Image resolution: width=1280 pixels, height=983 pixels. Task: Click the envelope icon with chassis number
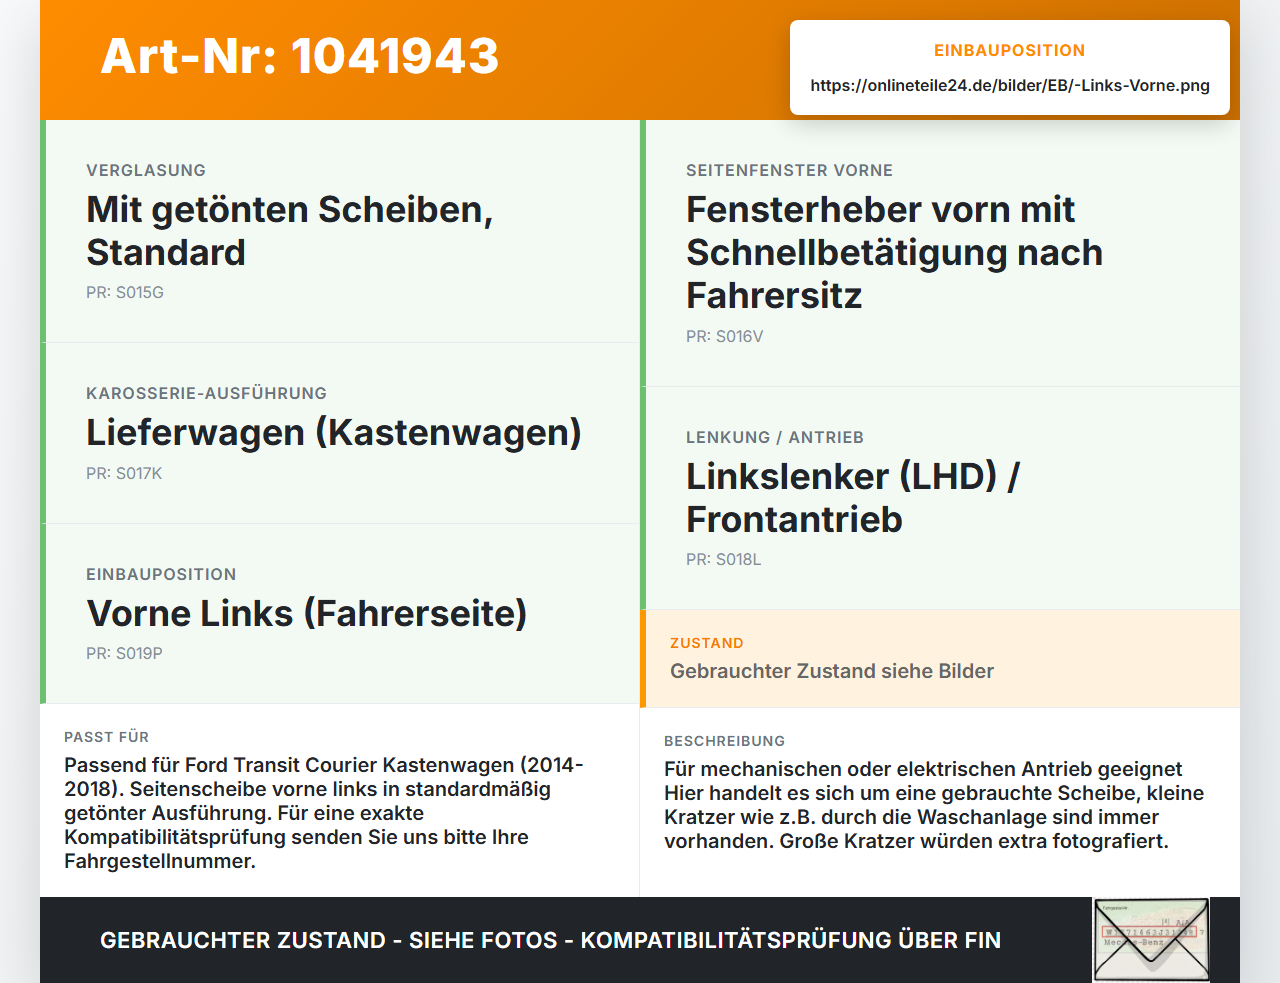click(x=1152, y=940)
